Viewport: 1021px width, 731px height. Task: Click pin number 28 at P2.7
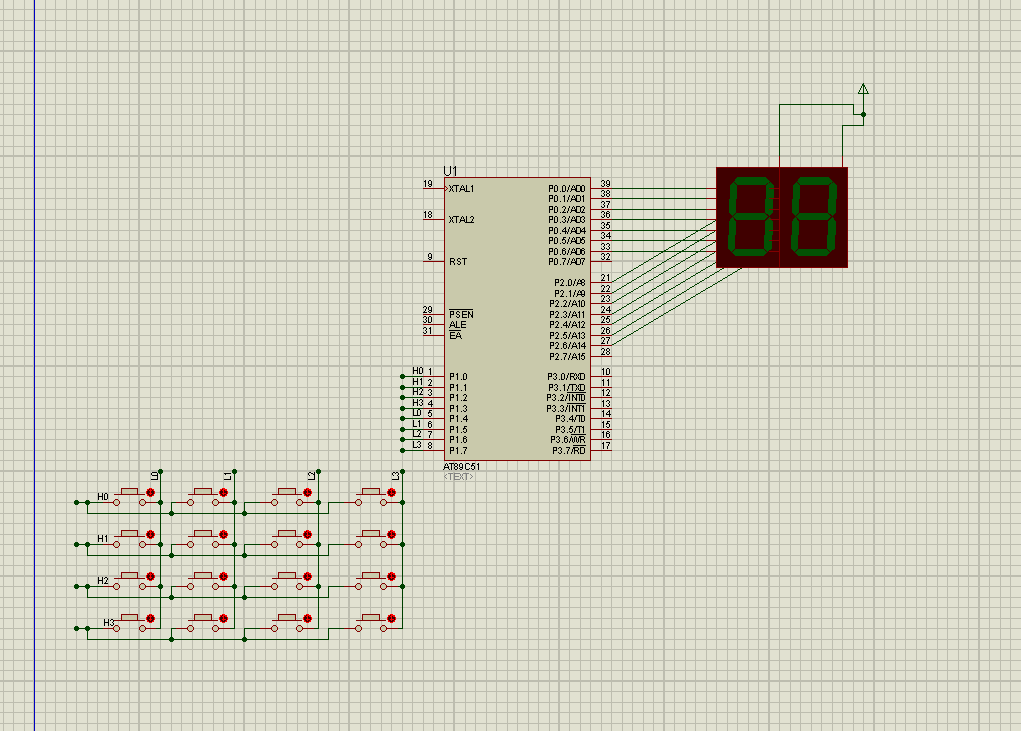click(x=606, y=352)
